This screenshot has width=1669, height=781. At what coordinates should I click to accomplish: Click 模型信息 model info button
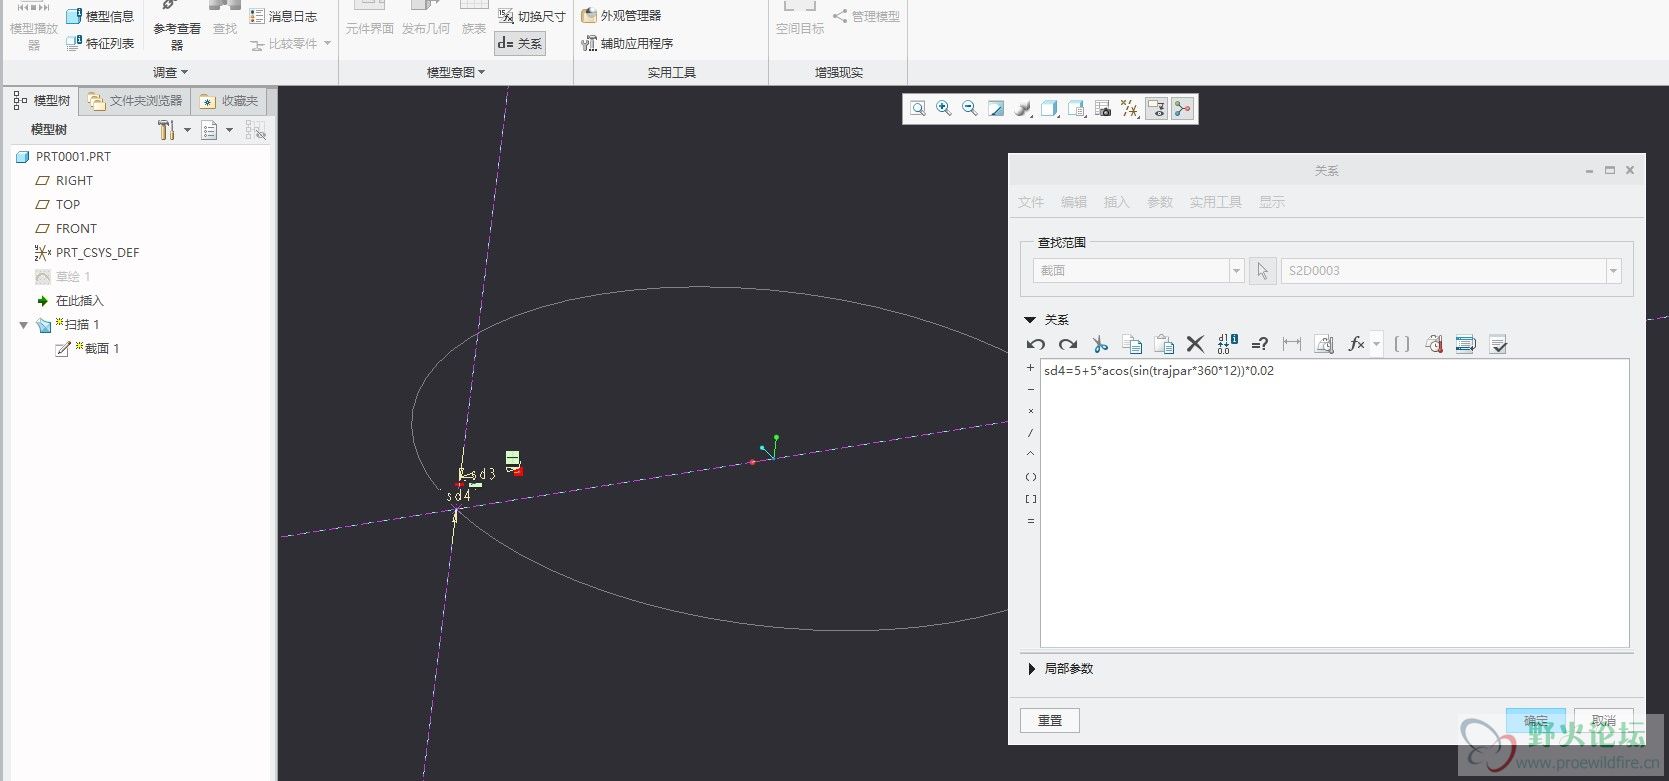point(100,16)
